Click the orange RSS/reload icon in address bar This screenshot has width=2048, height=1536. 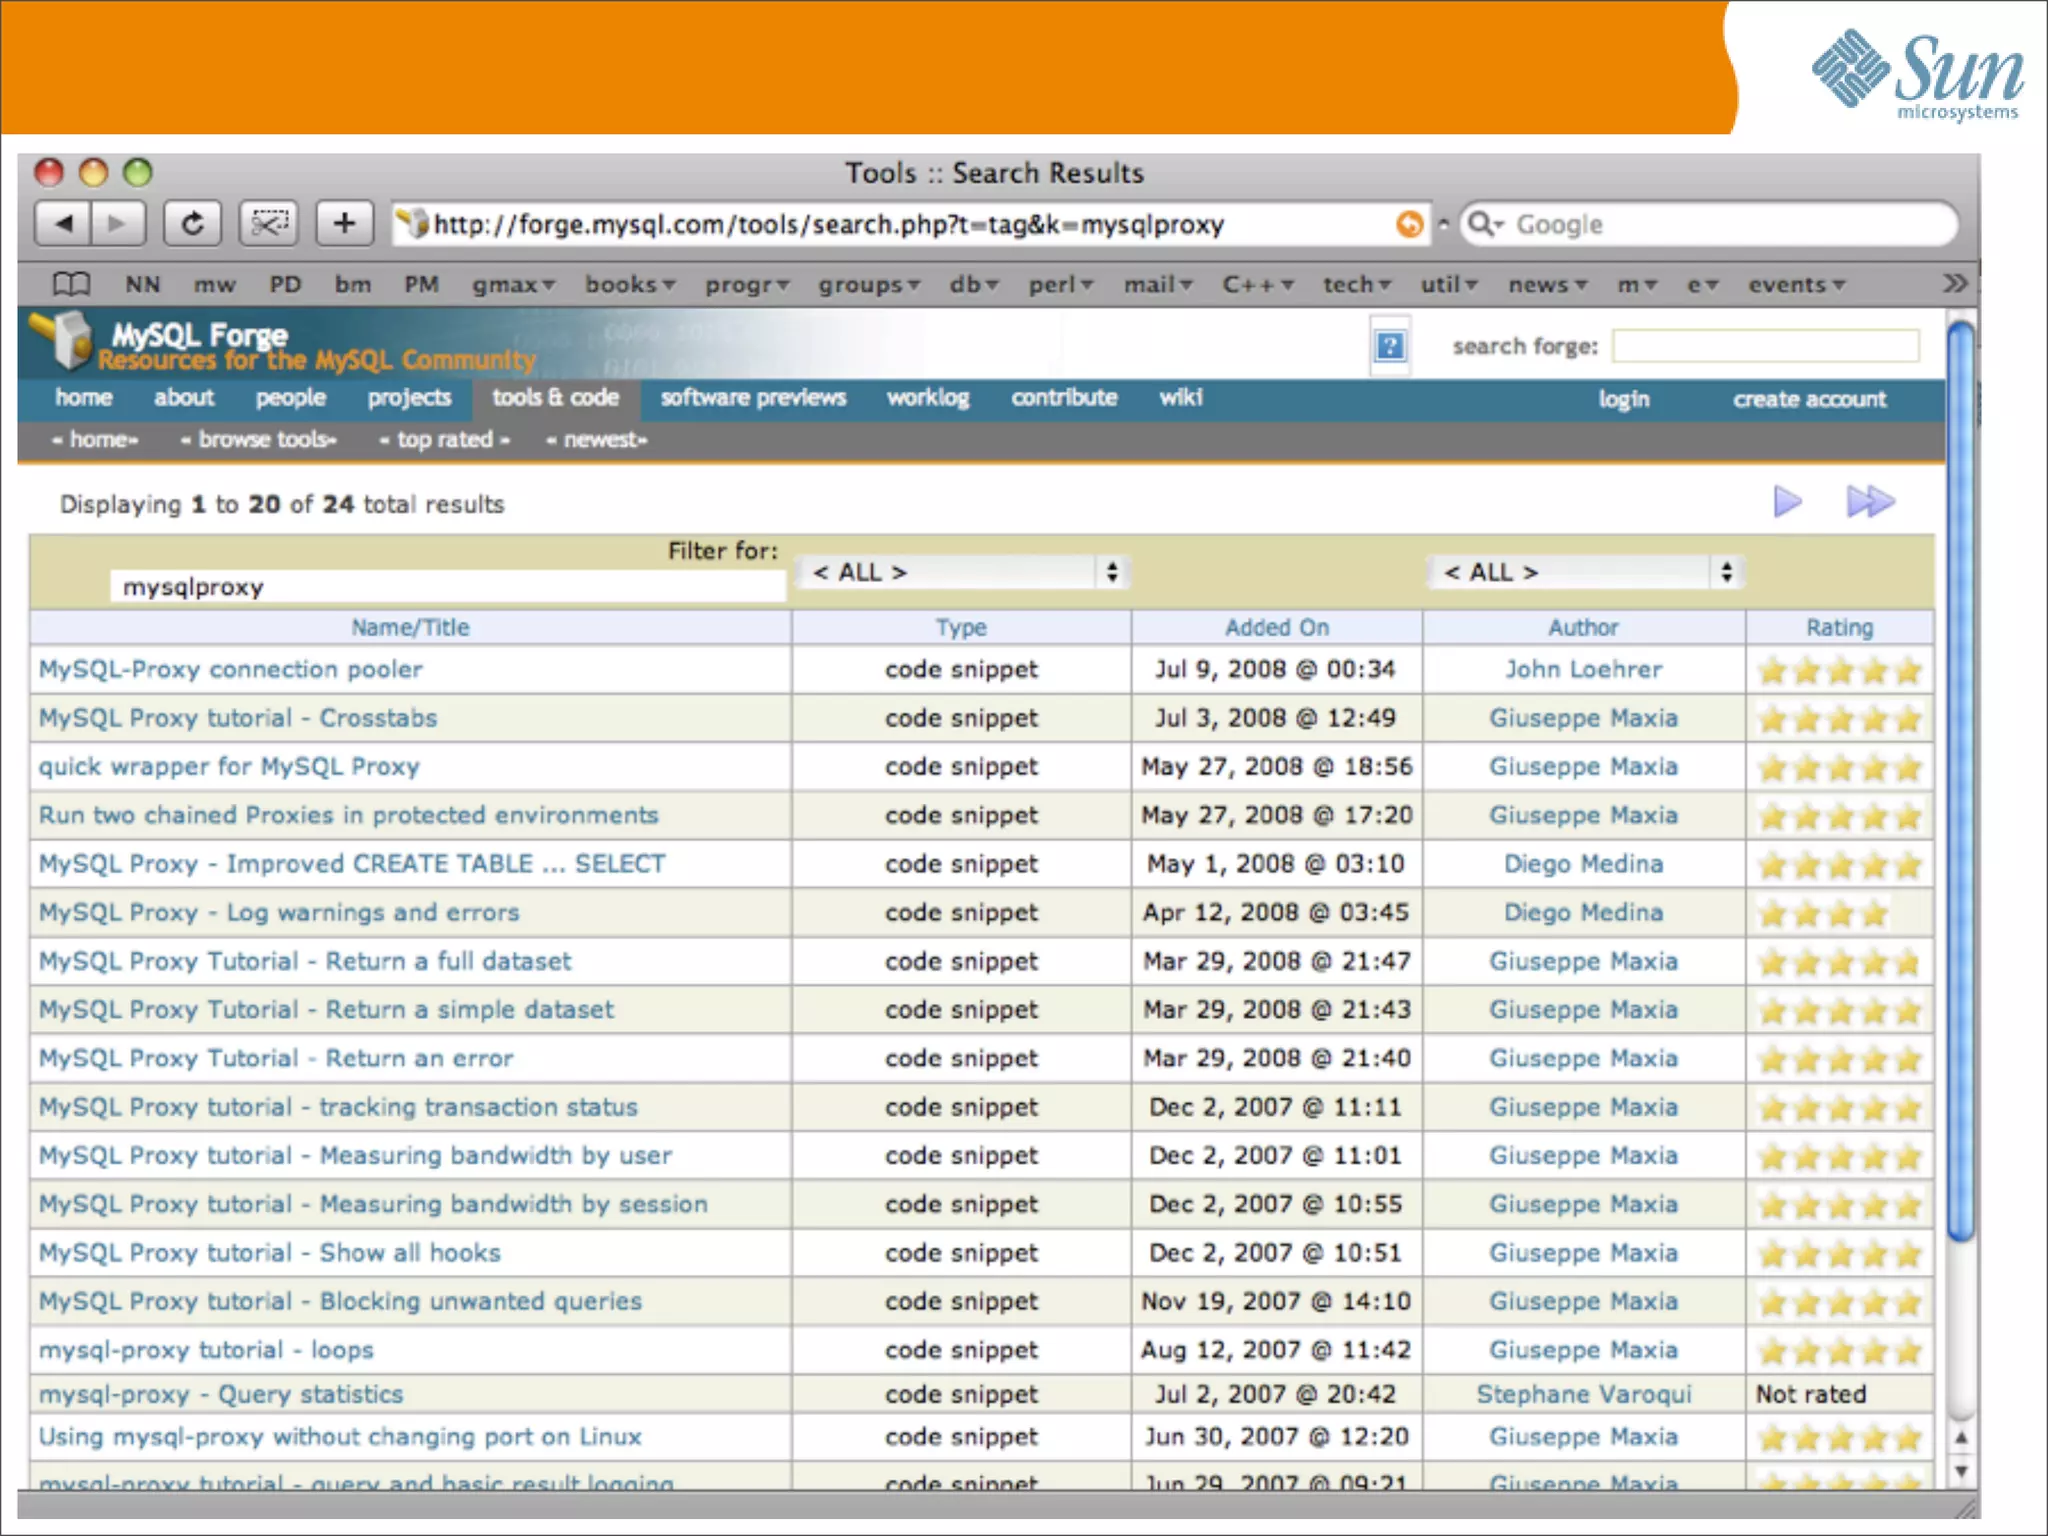click(x=1409, y=224)
